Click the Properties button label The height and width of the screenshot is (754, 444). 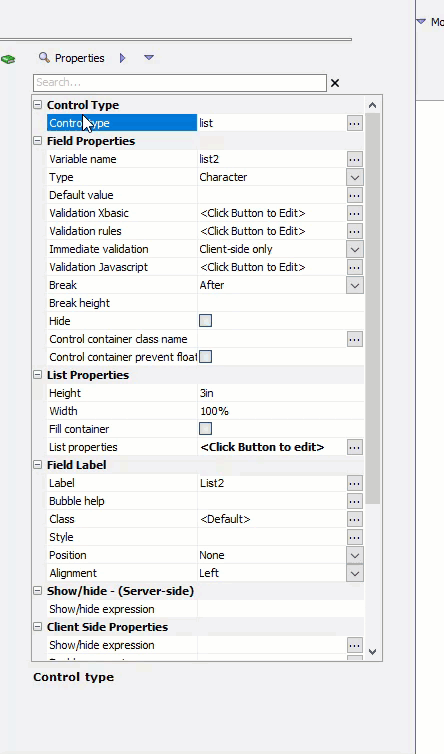79,58
